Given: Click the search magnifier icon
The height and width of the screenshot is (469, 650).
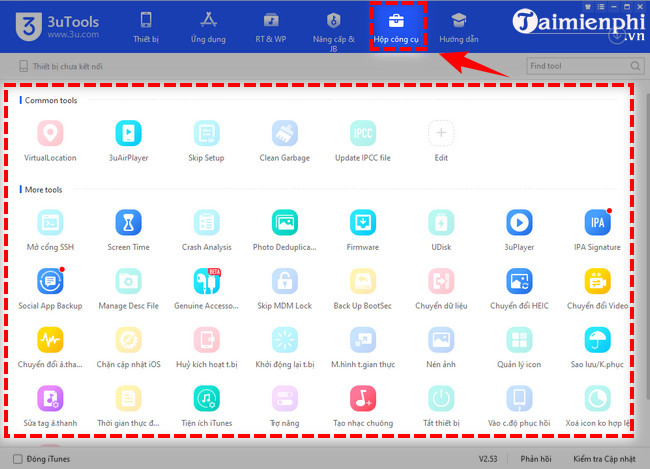Looking at the screenshot, I should point(635,66).
